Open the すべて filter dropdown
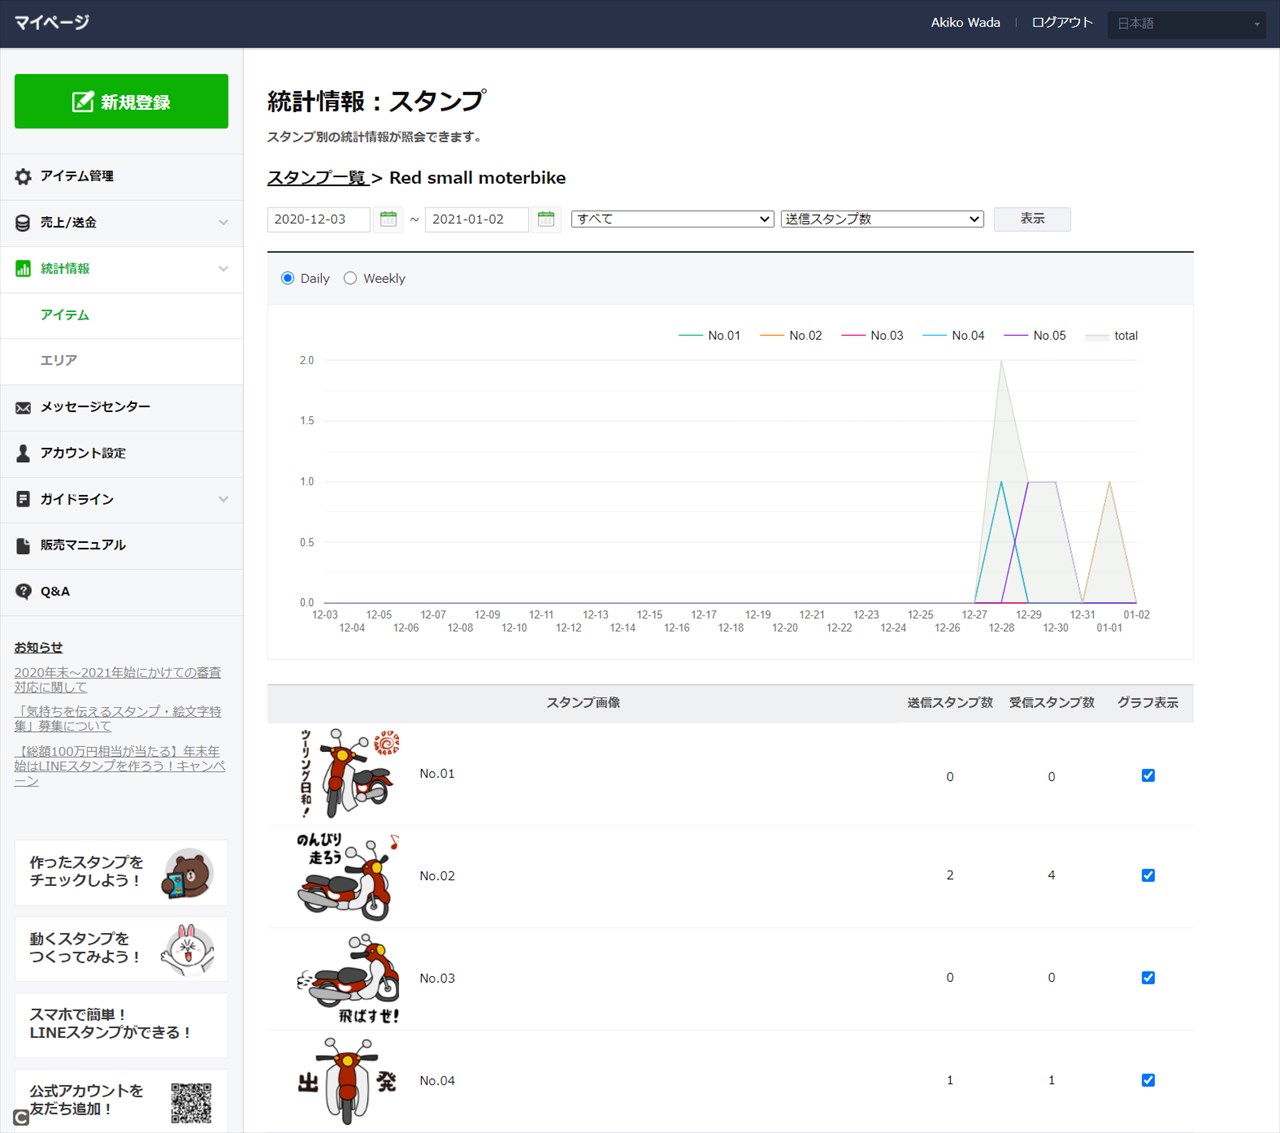Viewport: 1280px width, 1133px height. [673, 219]
